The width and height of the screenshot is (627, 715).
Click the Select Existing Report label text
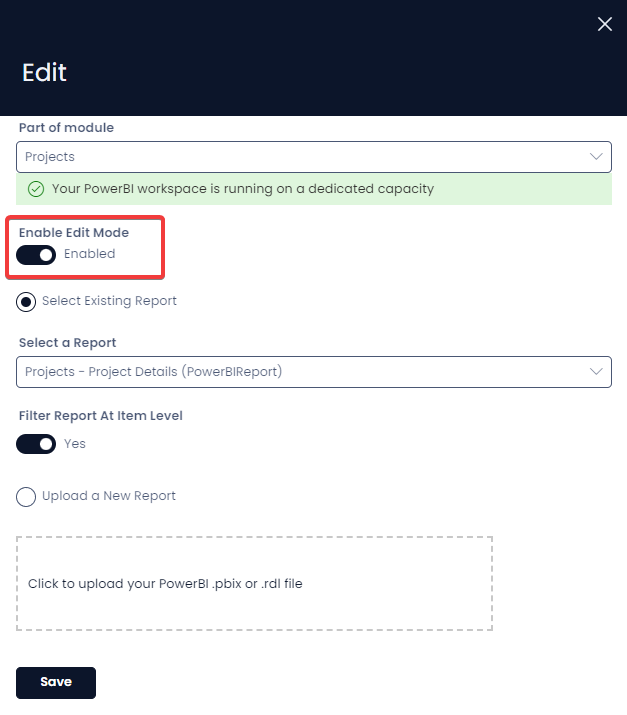[109, 301]
